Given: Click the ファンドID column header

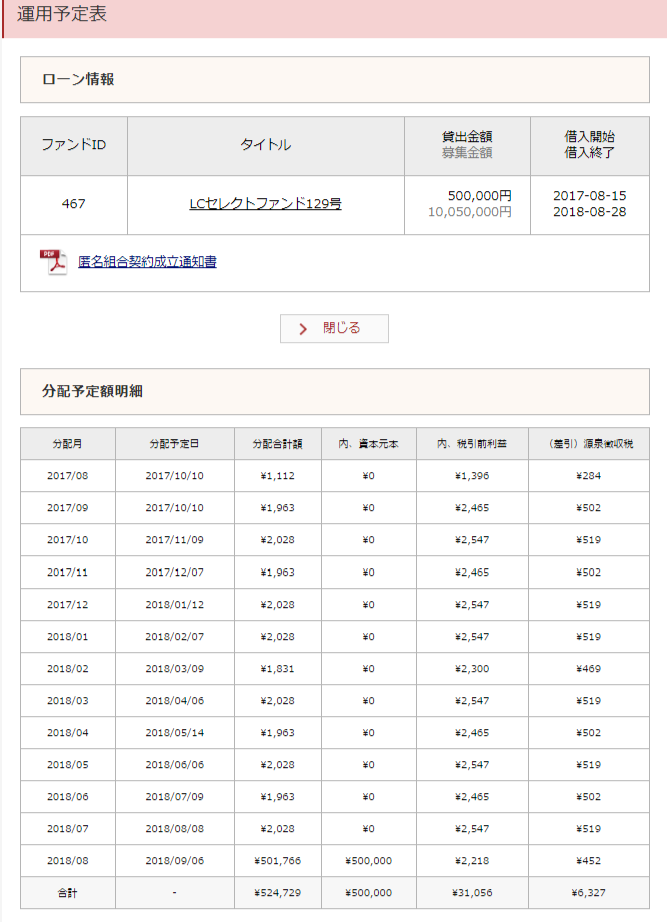Looking at the screenshot, I should pos(74,145).
